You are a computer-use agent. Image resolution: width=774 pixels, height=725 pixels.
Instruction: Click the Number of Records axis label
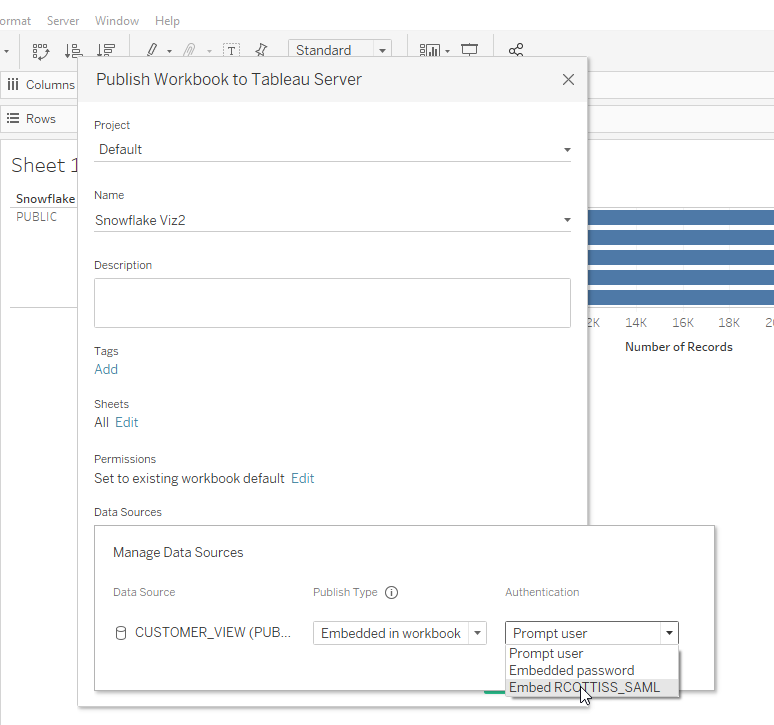(679, 347)
